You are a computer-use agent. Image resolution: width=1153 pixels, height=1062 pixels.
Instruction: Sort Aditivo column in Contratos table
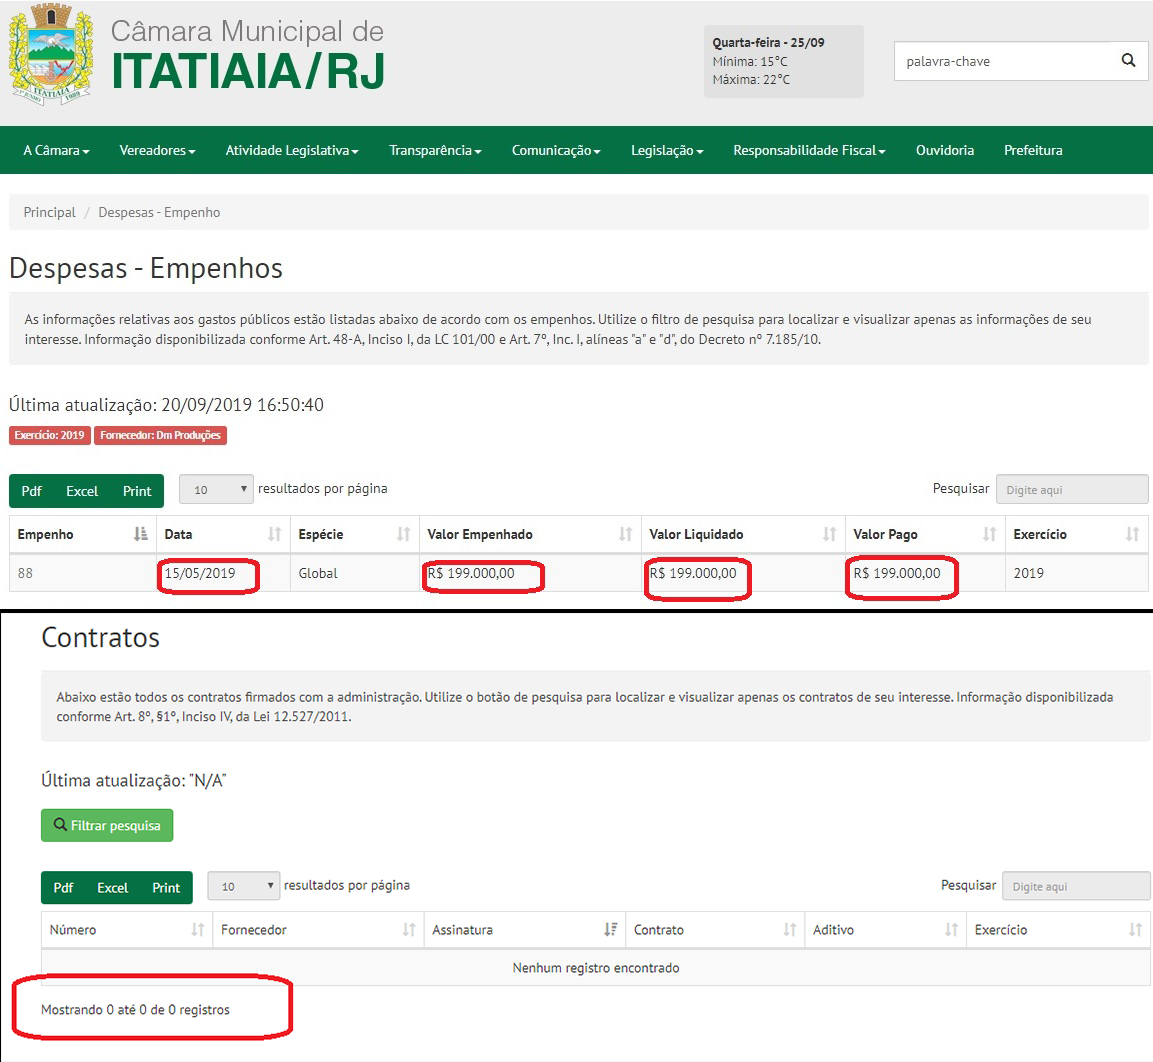click(951, 930)
